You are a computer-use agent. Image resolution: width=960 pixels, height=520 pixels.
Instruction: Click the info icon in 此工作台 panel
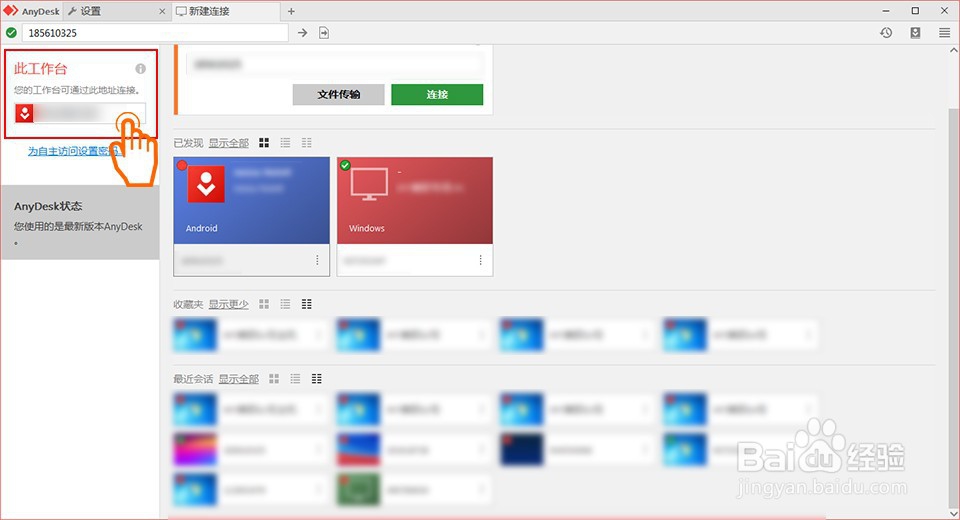(141, 69)
